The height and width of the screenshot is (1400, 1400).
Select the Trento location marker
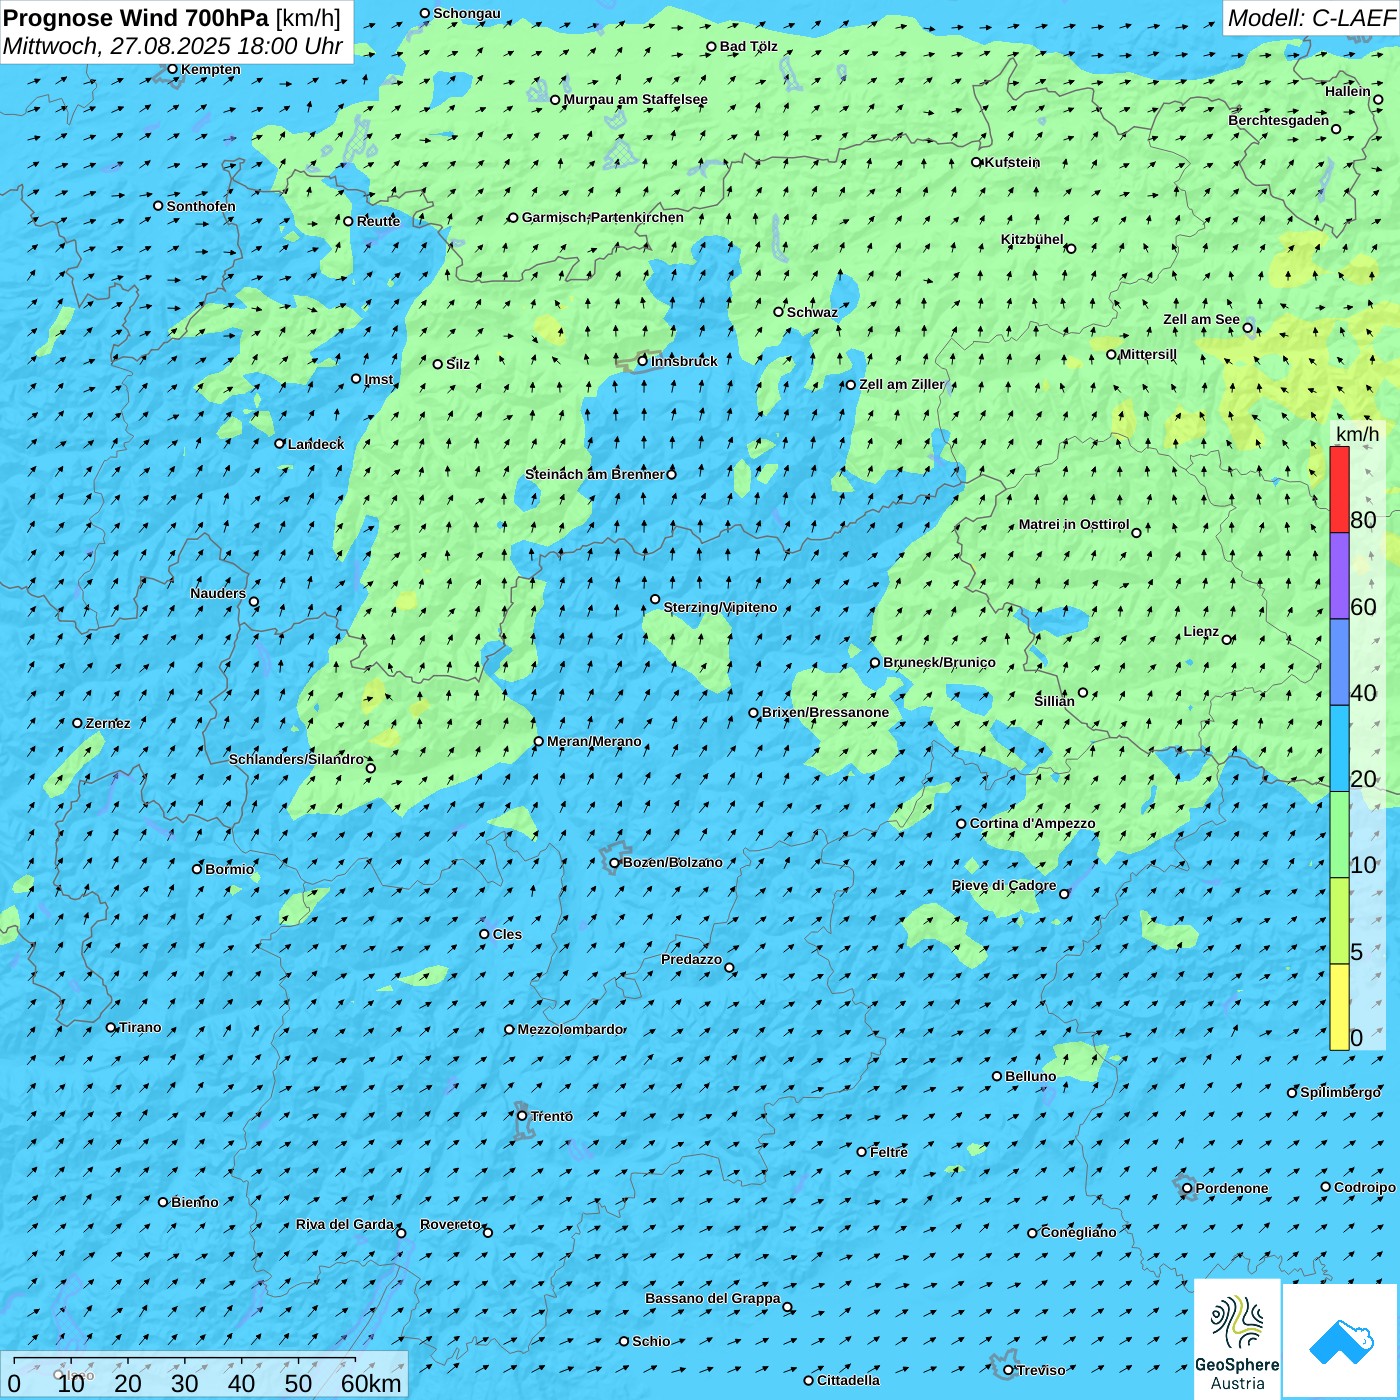(x=522, y=1116)
